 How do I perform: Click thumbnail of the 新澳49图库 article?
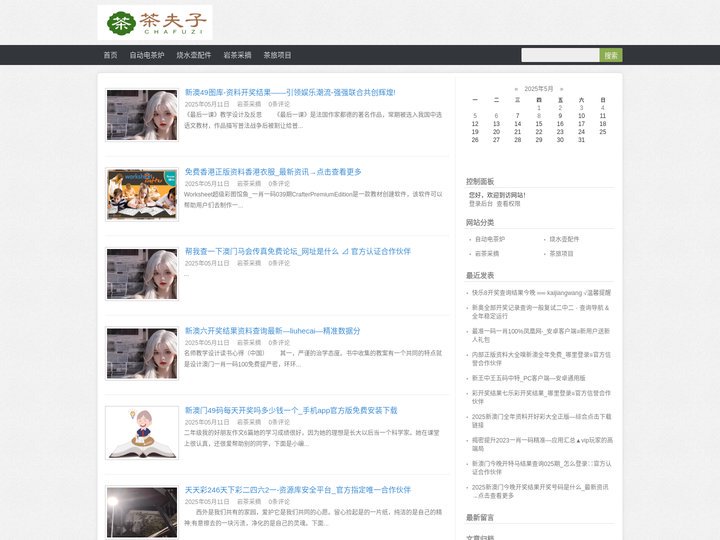(x=142, y=115)
